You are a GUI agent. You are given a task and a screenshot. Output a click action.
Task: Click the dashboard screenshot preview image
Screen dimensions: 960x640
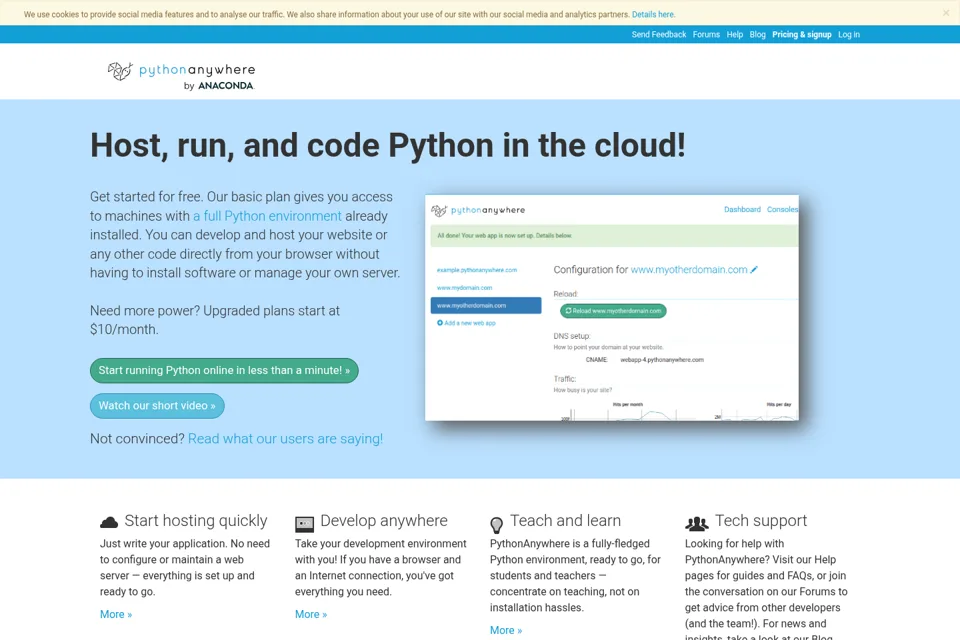pos(612,308)
